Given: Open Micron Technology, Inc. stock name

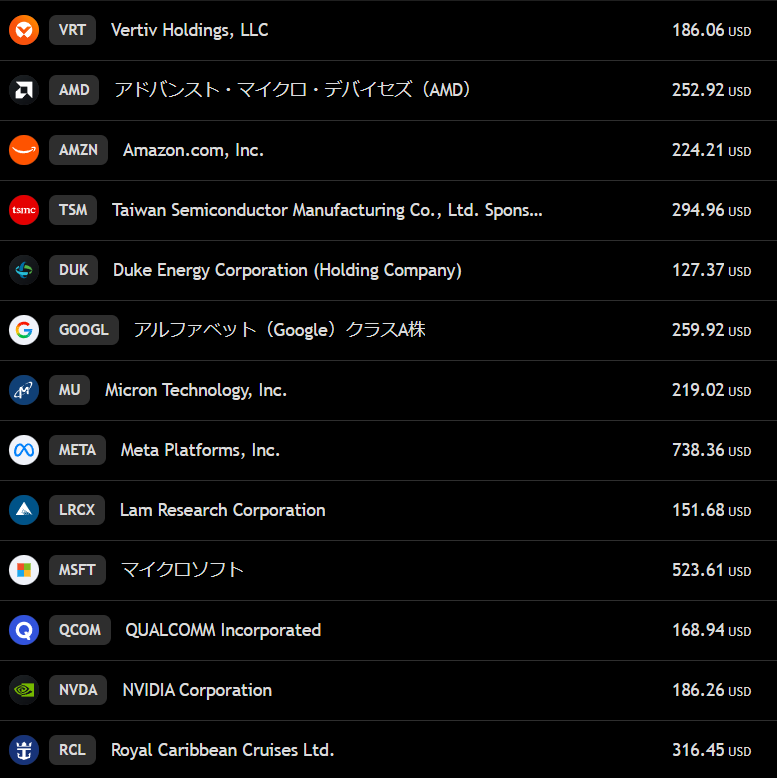Looking at the screenshot, I should (196, 390).
